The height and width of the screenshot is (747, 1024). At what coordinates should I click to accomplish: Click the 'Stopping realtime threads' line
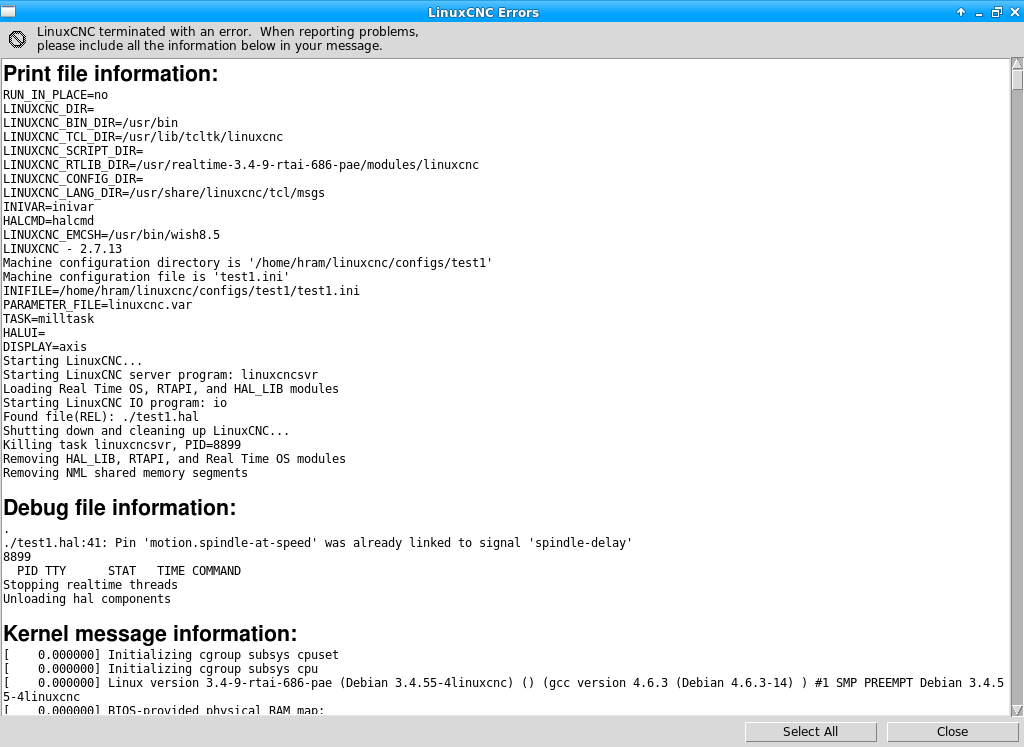tap(90, 585)
